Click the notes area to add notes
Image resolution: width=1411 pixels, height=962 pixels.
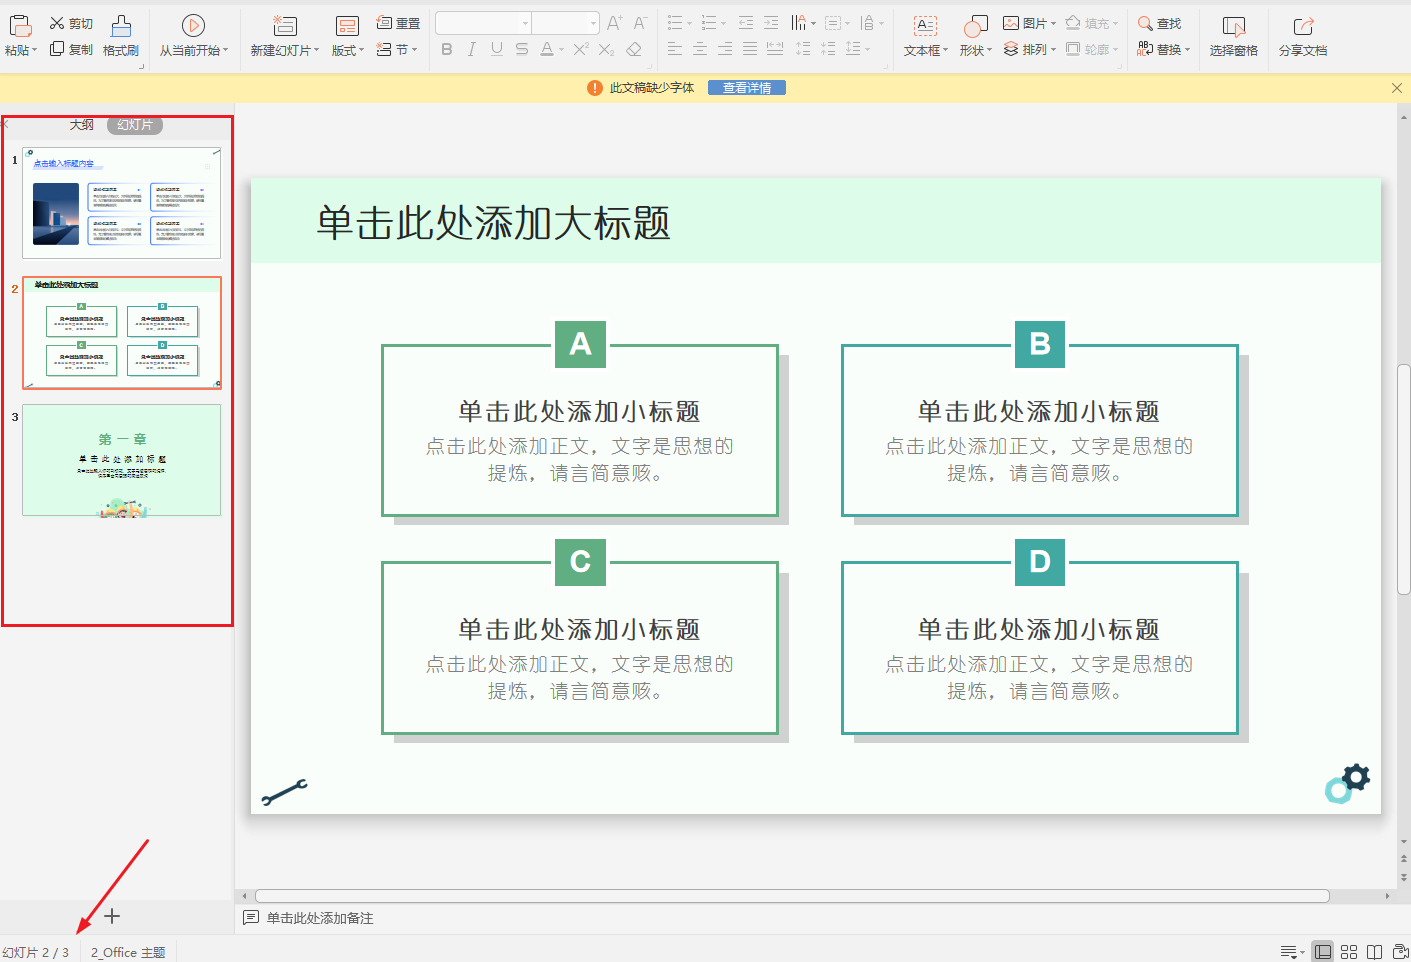pyautogui.click(x=320, y=918)
